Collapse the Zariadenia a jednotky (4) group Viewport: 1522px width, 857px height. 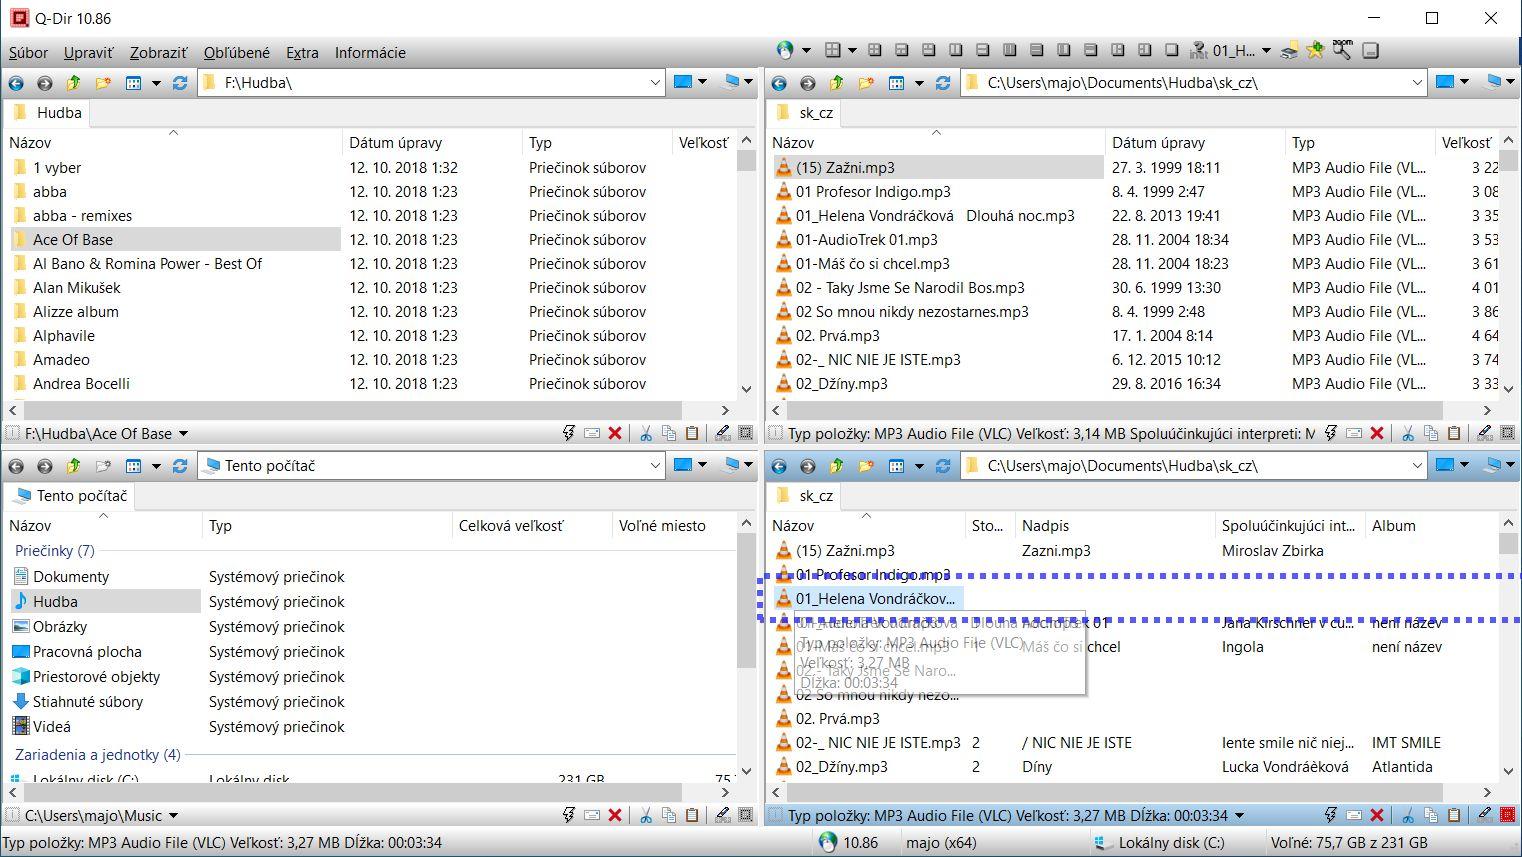point(98,755)
